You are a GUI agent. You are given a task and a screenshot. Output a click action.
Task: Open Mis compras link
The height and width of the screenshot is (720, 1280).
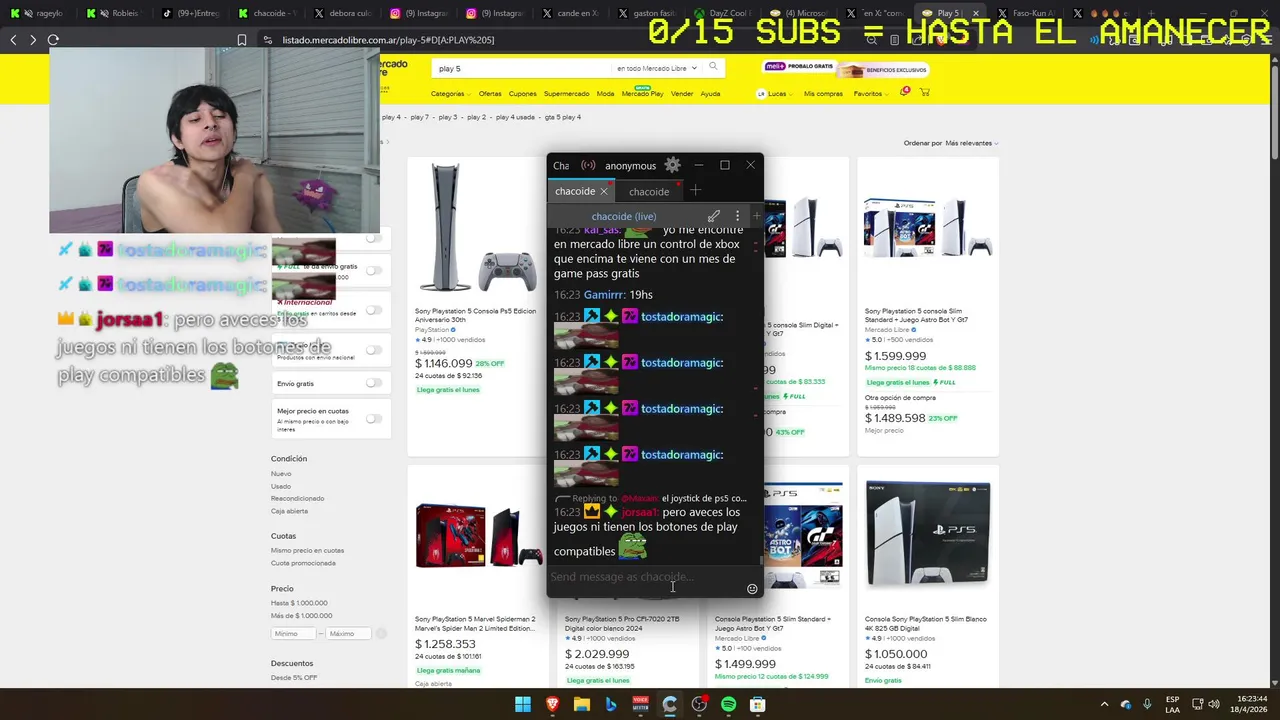pos(823,94)
